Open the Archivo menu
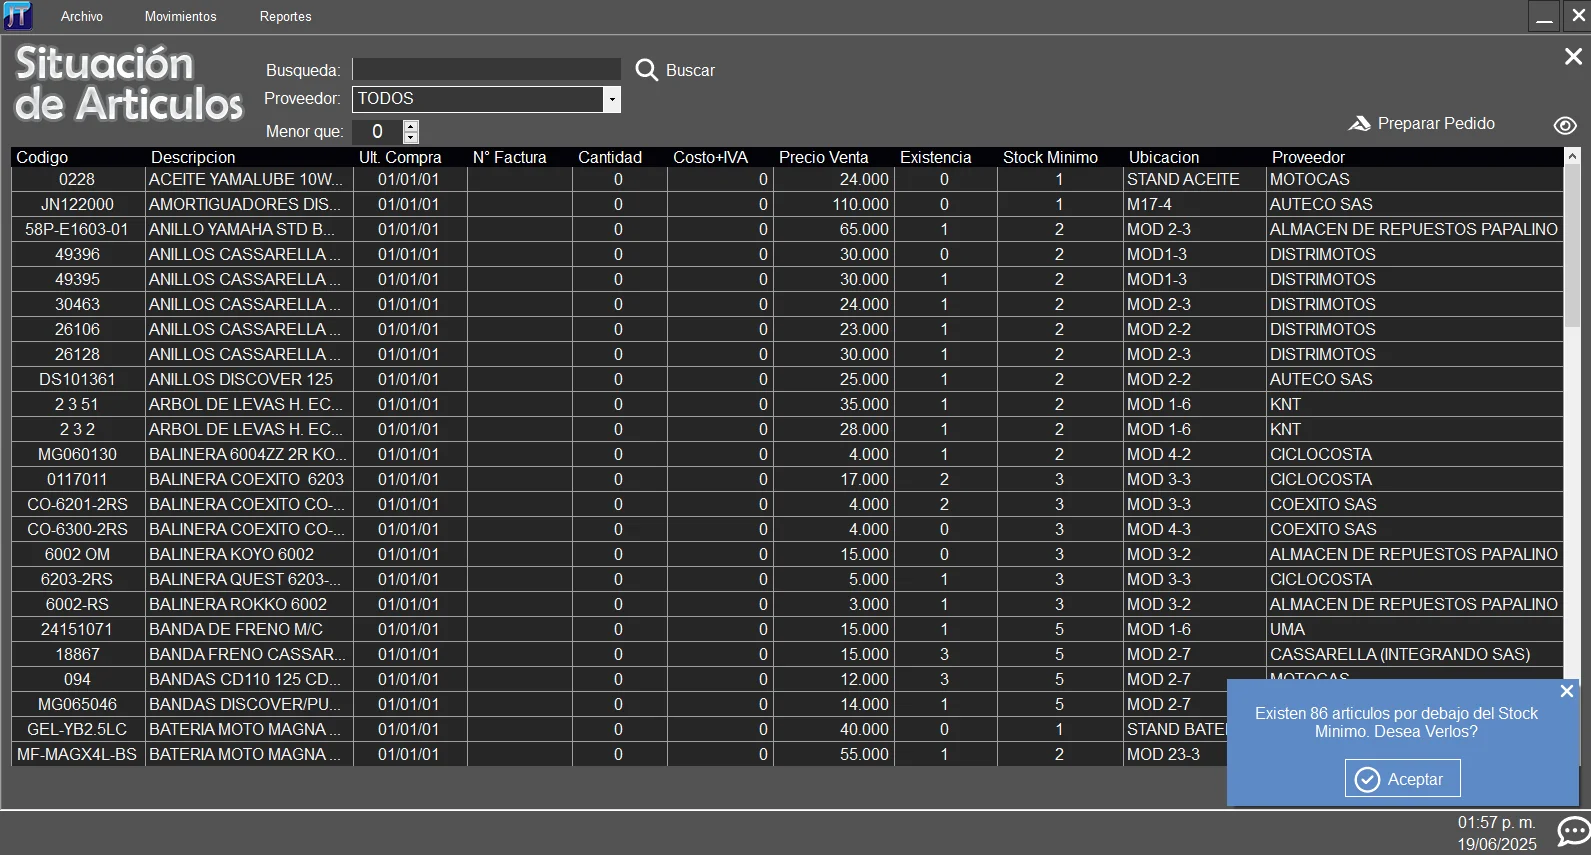This screenshot has width=1591, height=855. (82, 17)
